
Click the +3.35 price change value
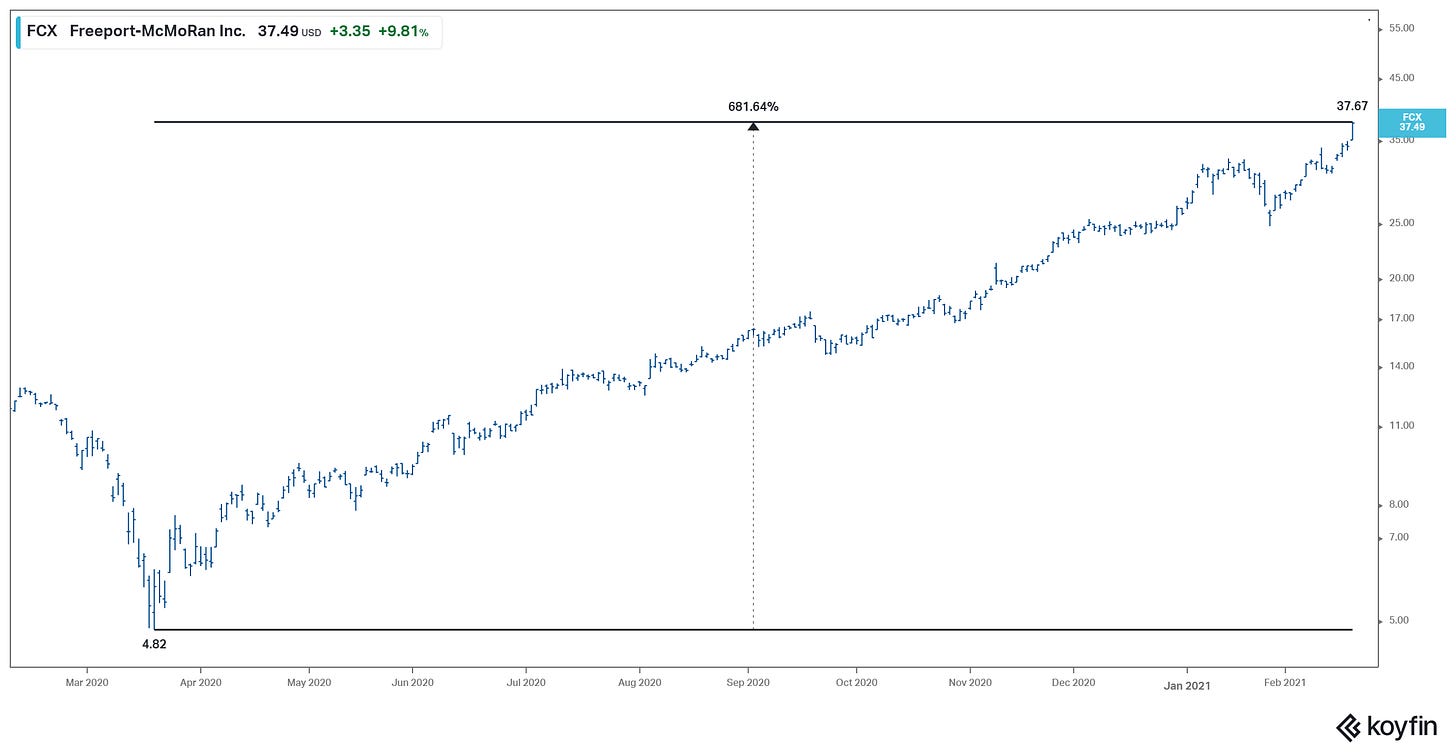pyautogui.click(x=350, y=32)
